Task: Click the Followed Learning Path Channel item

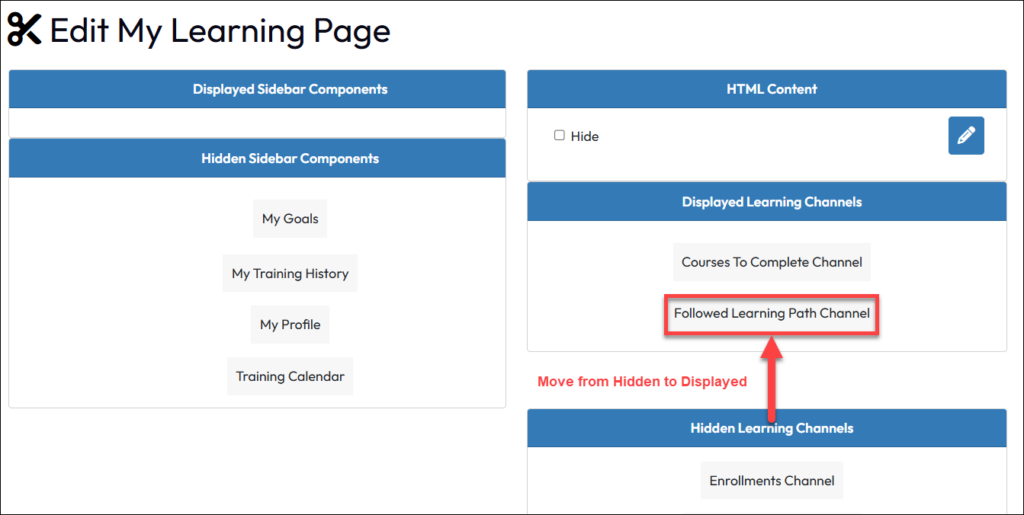Action: point(771,314)
